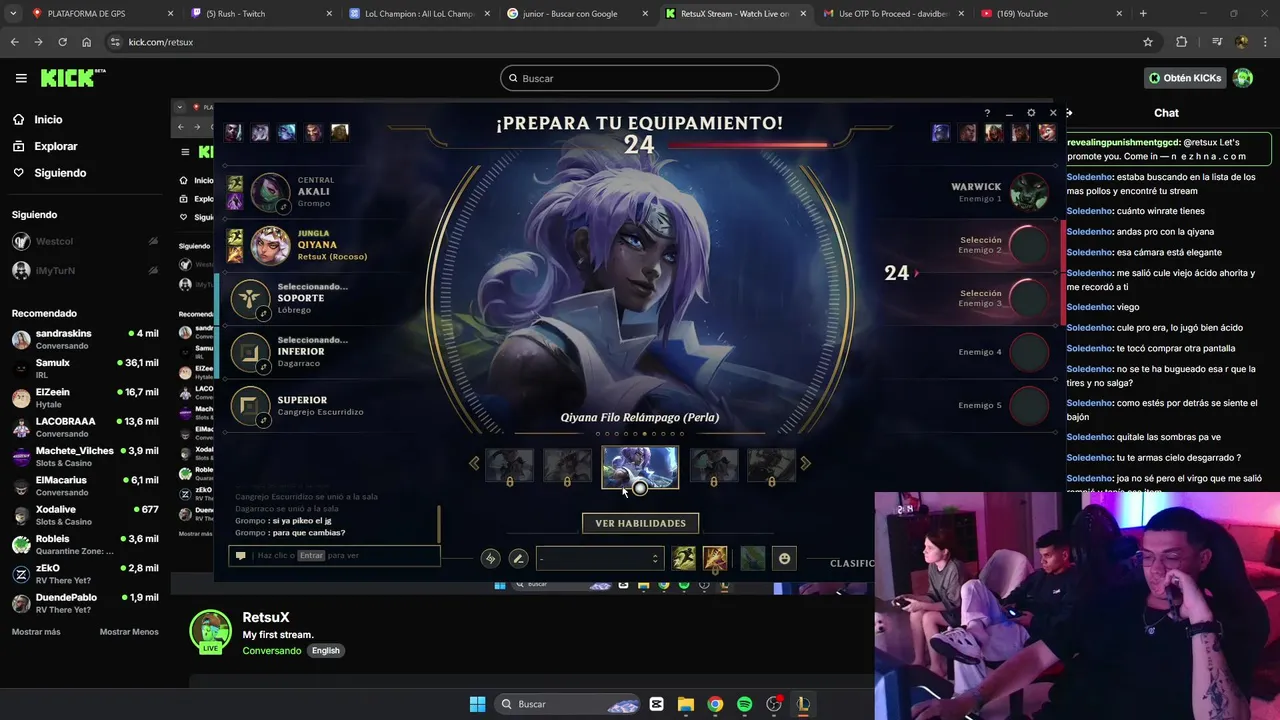
Task: Click the VER HABILIDADES button
Action: pos(640,523)
